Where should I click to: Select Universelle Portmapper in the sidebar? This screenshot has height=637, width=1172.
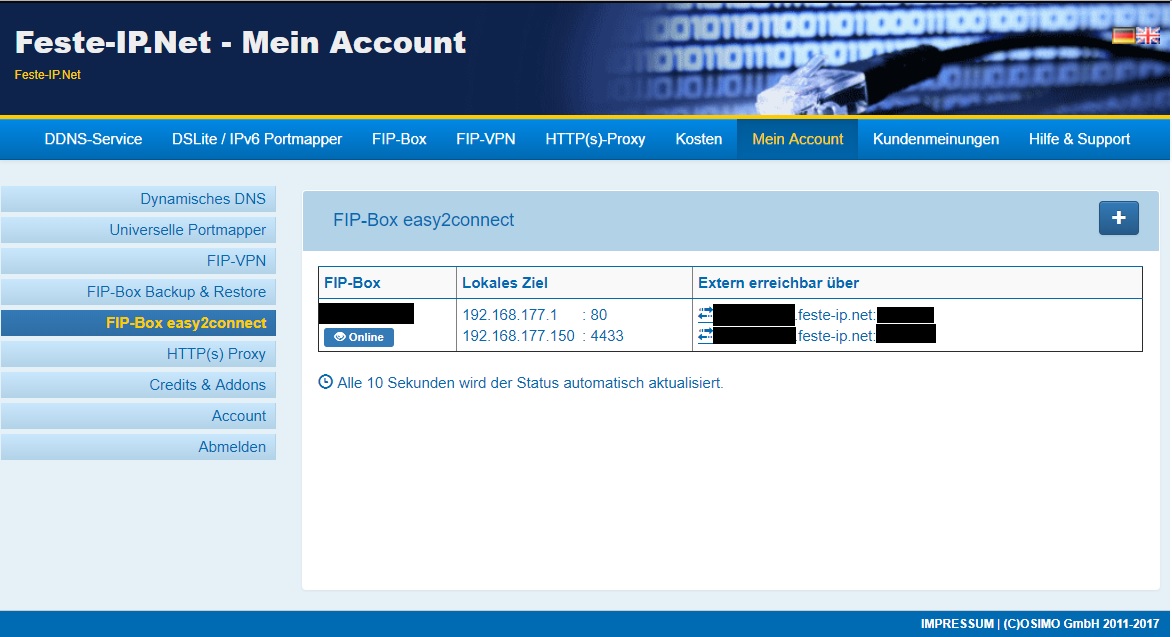point(188,230)
